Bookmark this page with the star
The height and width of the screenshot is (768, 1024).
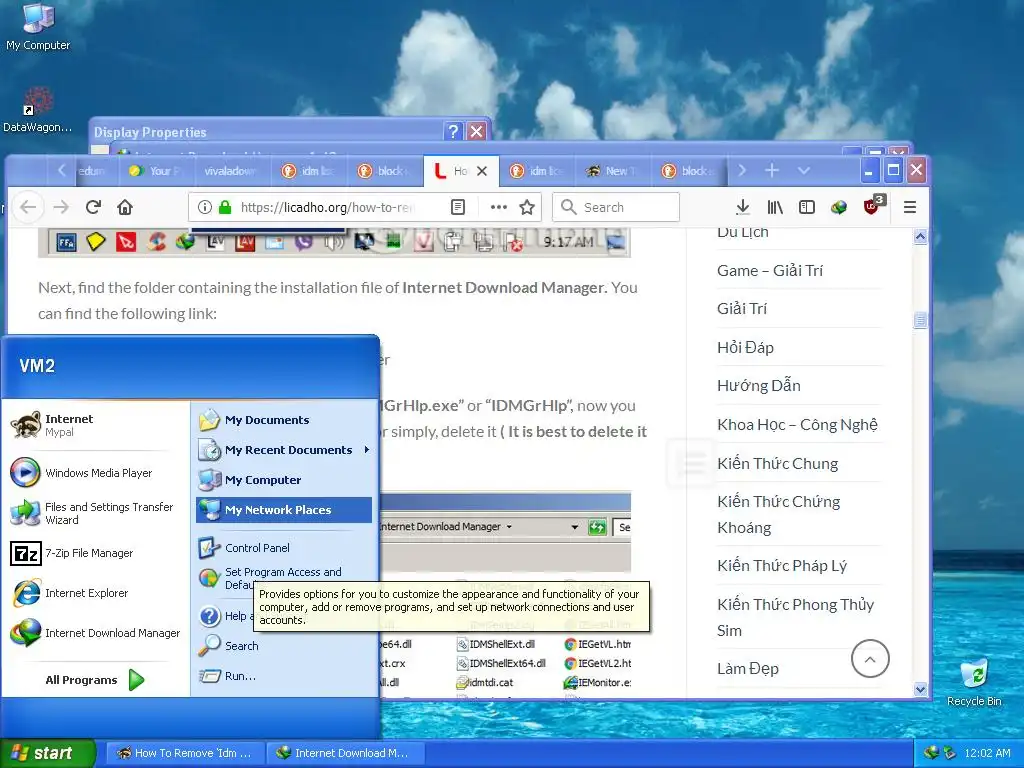(x=527, y=207)
